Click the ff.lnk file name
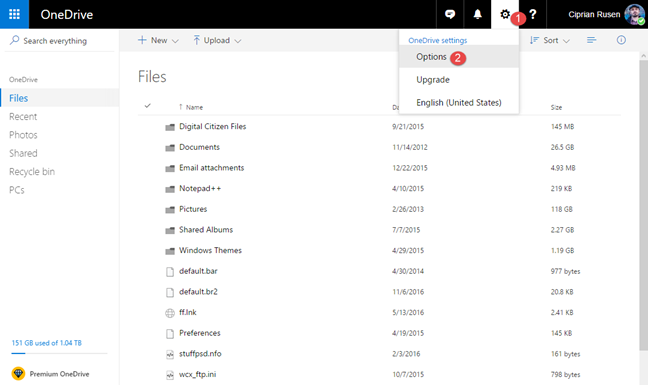Viewport: 648px width, 385px height. pos(188,312)
